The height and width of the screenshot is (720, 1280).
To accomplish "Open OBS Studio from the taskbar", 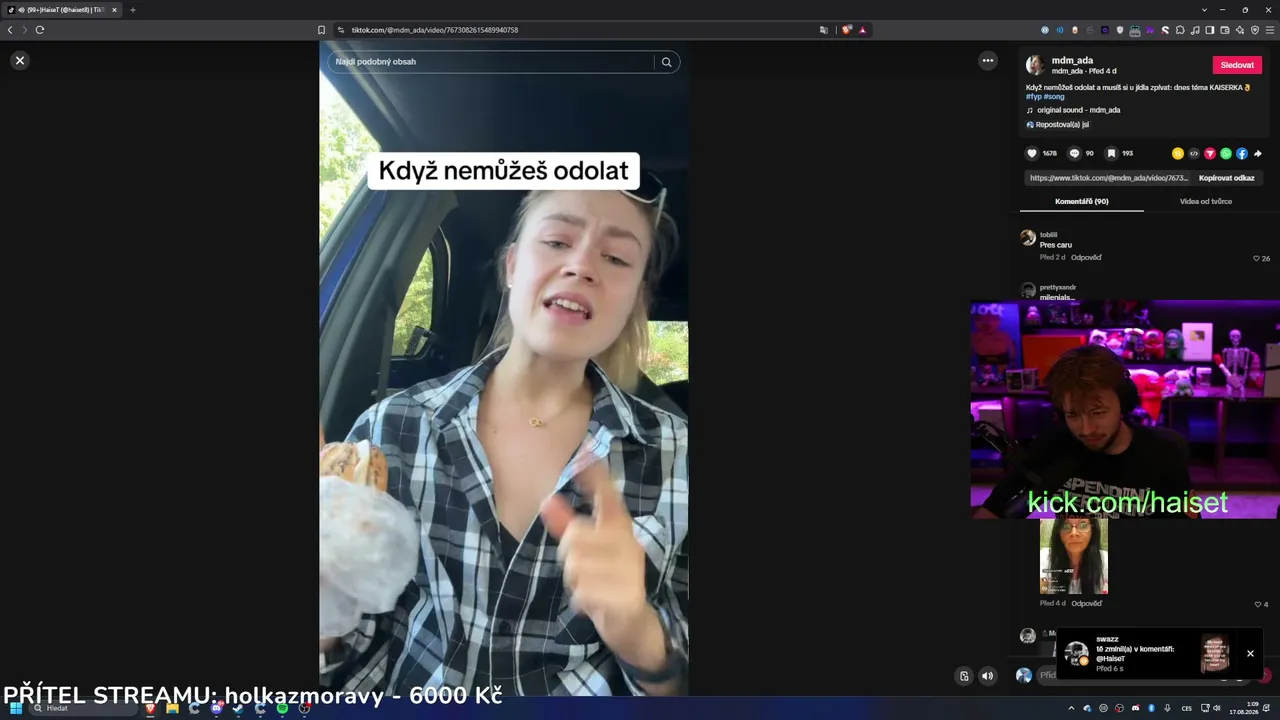I will click(305, 708).
